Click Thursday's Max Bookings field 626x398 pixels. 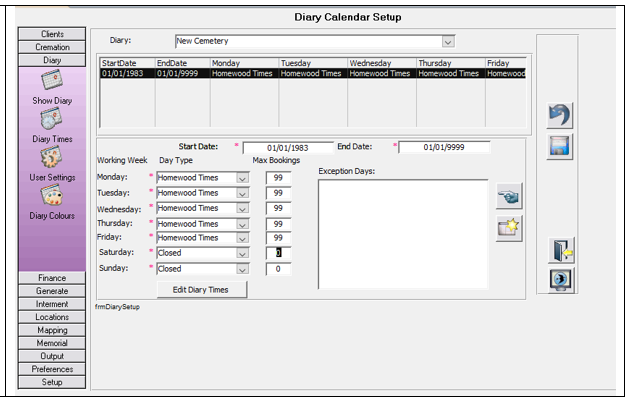coord(278,224)
